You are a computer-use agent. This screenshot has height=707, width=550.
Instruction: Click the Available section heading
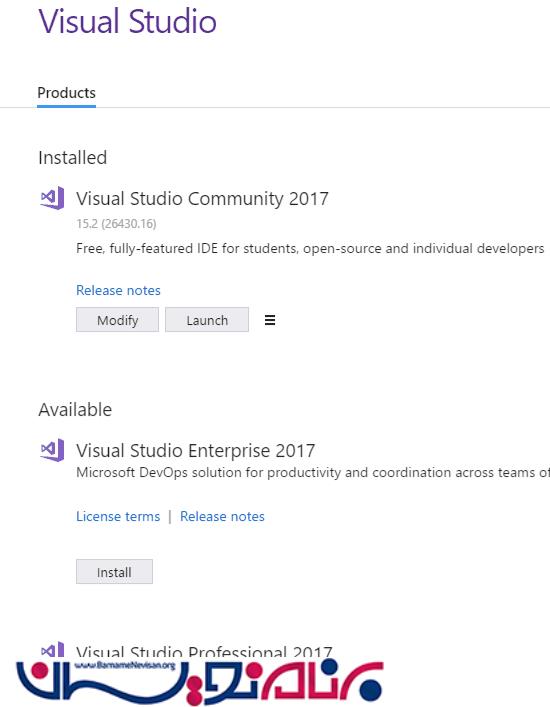click(x=75, y=410)
